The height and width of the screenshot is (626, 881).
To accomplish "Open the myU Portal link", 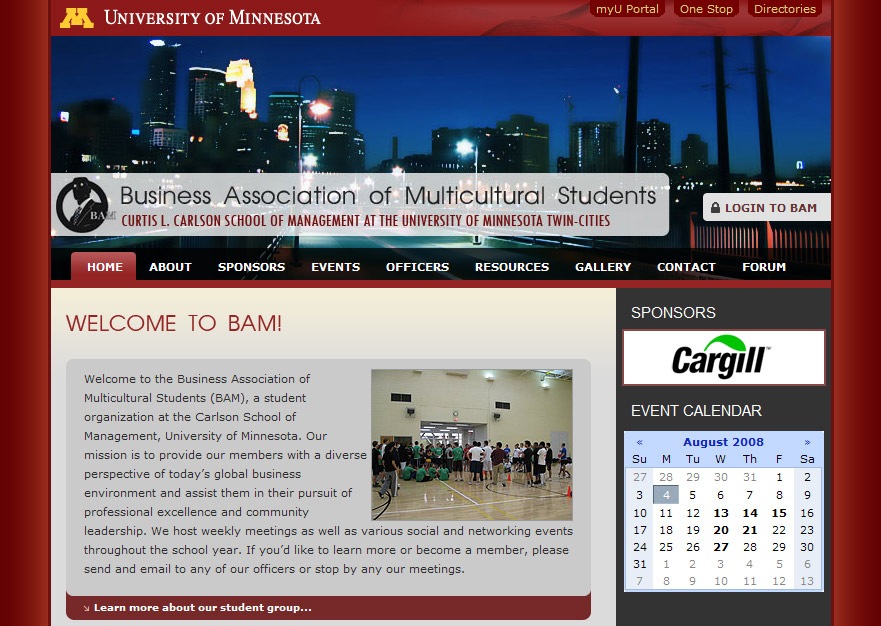I will [627, 9].
